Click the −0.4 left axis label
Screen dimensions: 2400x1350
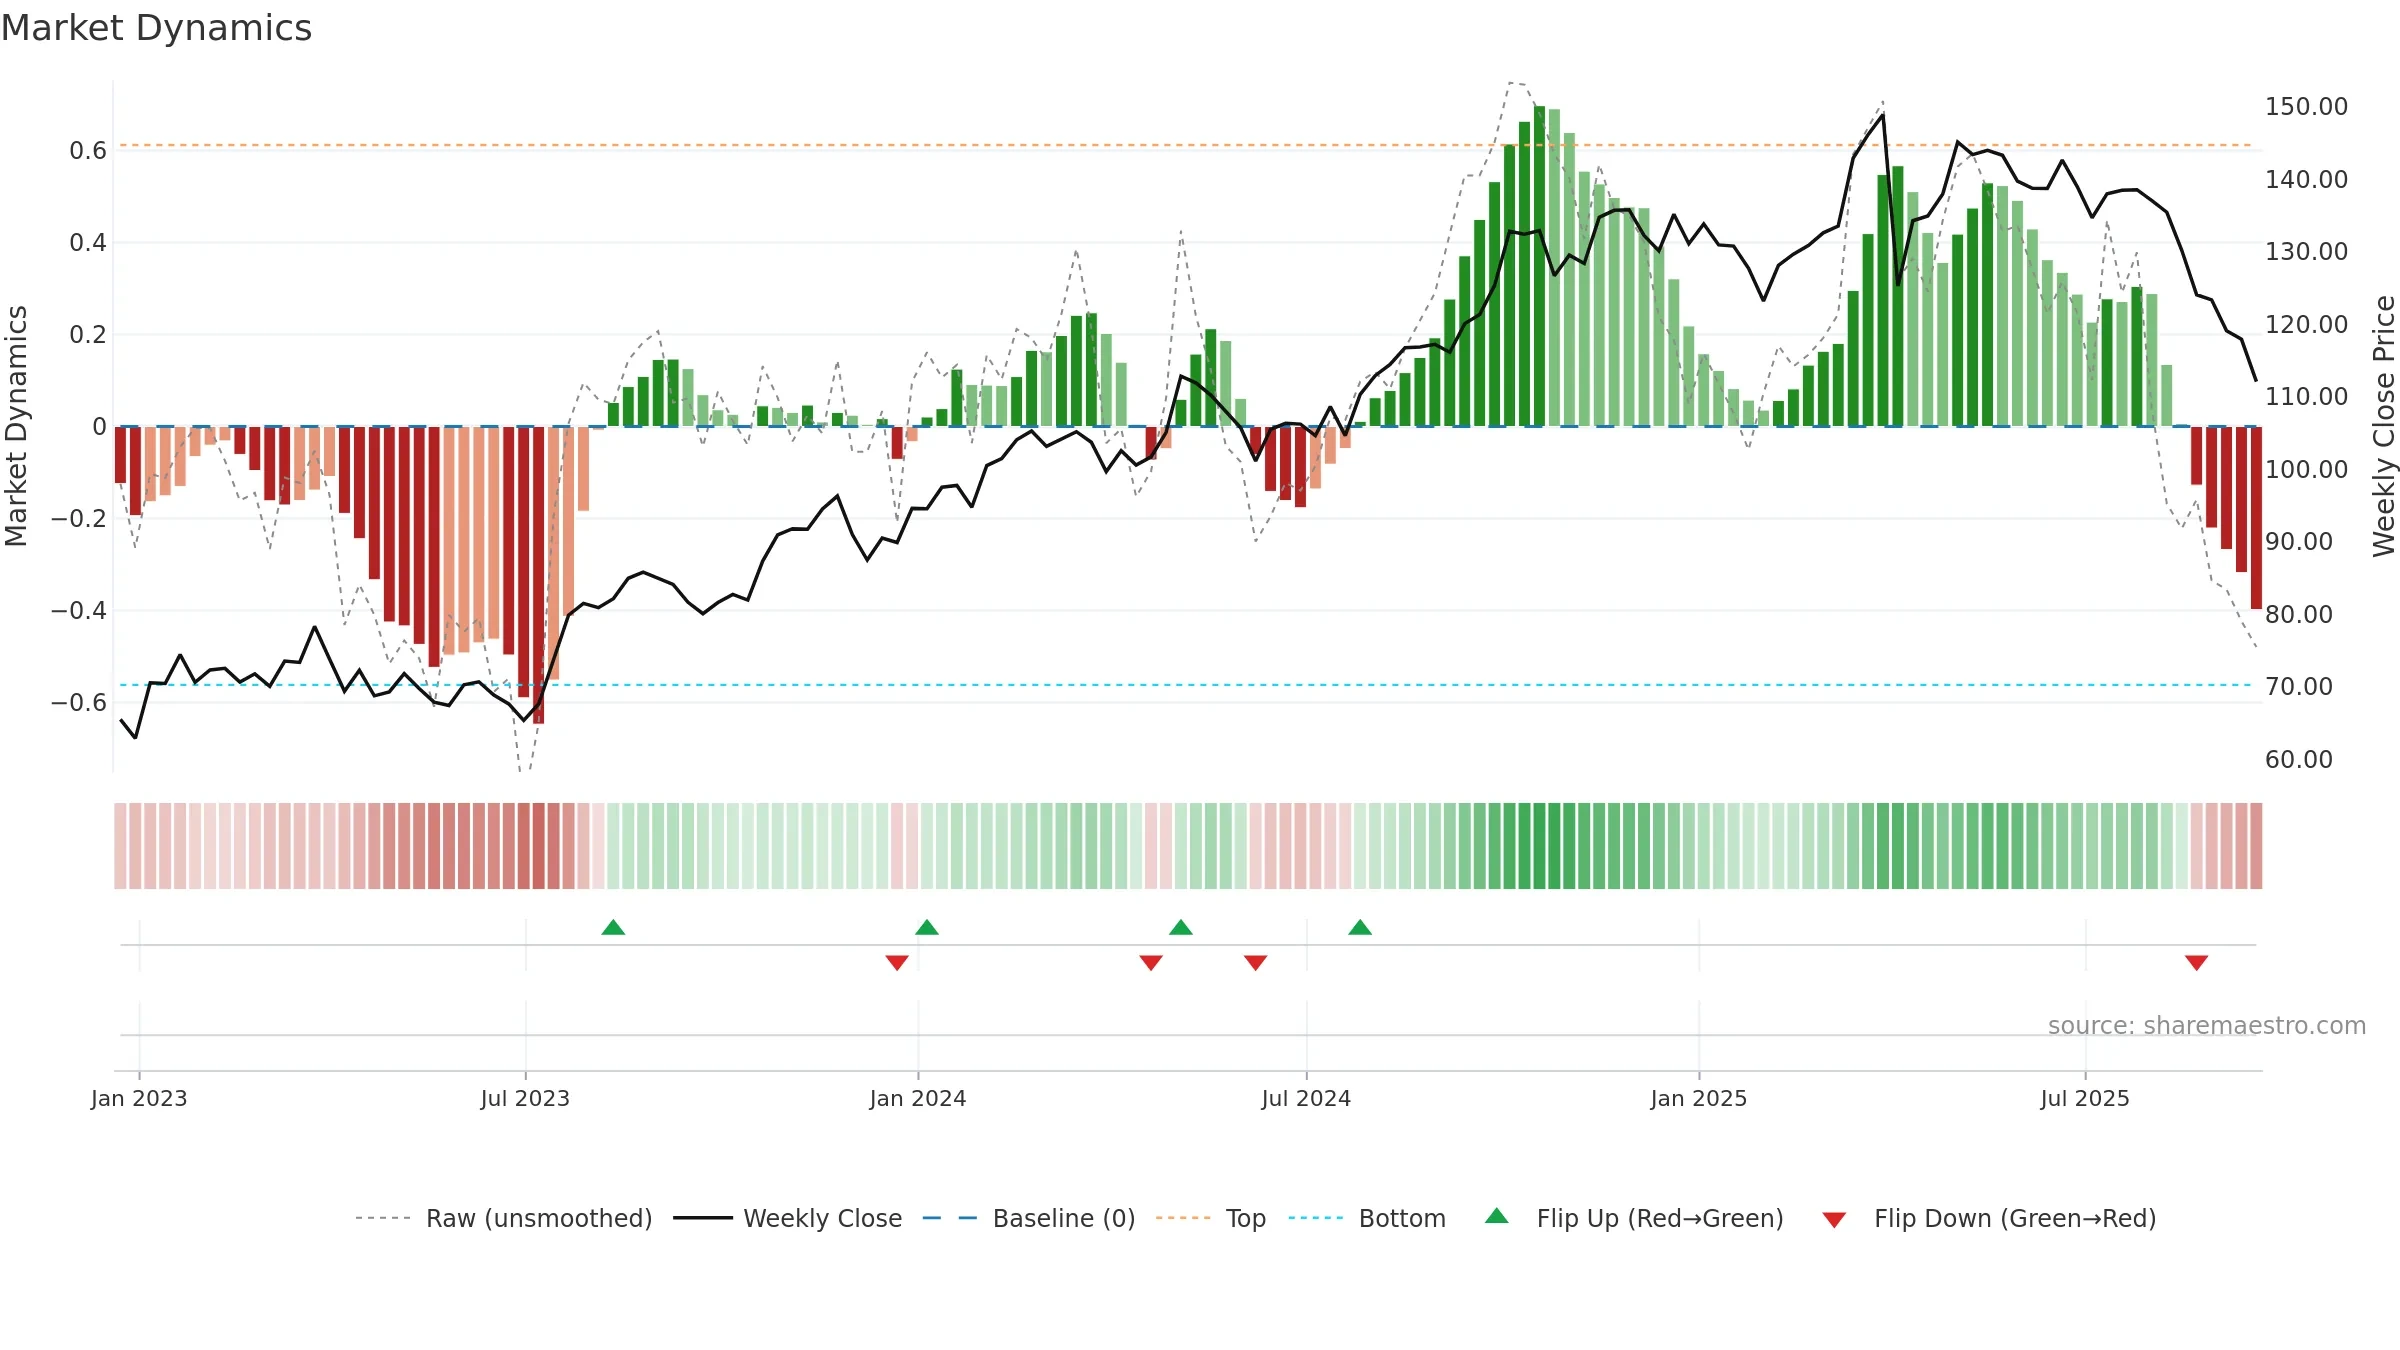click(79, 610)
